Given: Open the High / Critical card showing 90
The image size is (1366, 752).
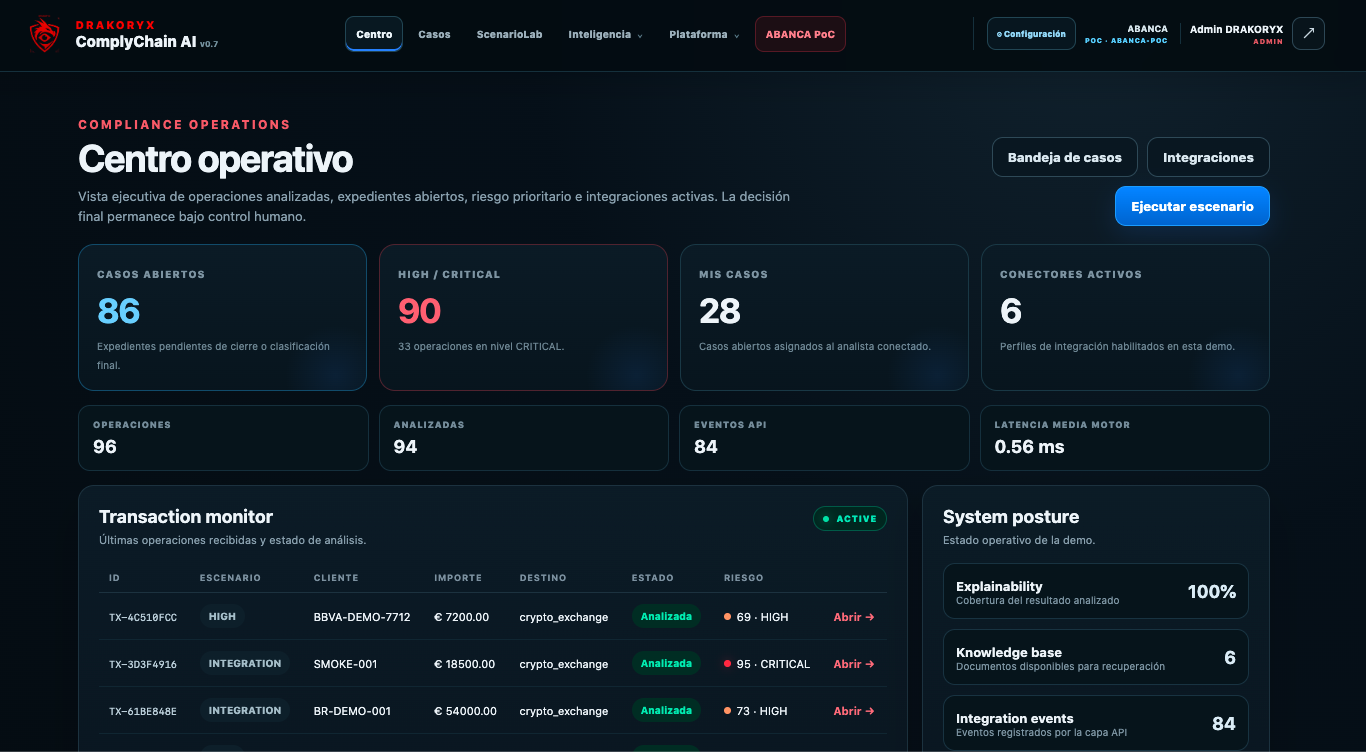Looking at the screenshot, I should click(x=523, y=317).
